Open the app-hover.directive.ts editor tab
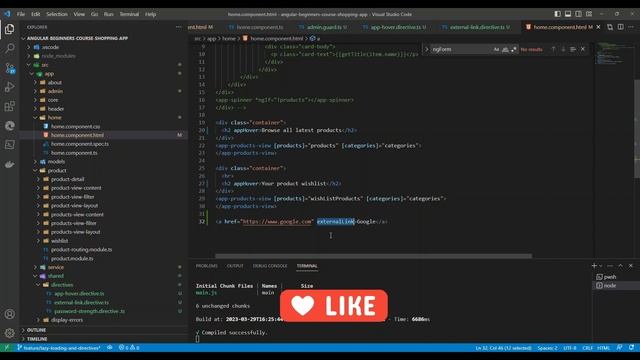This screenshot has height=360, width=640. 394,27
